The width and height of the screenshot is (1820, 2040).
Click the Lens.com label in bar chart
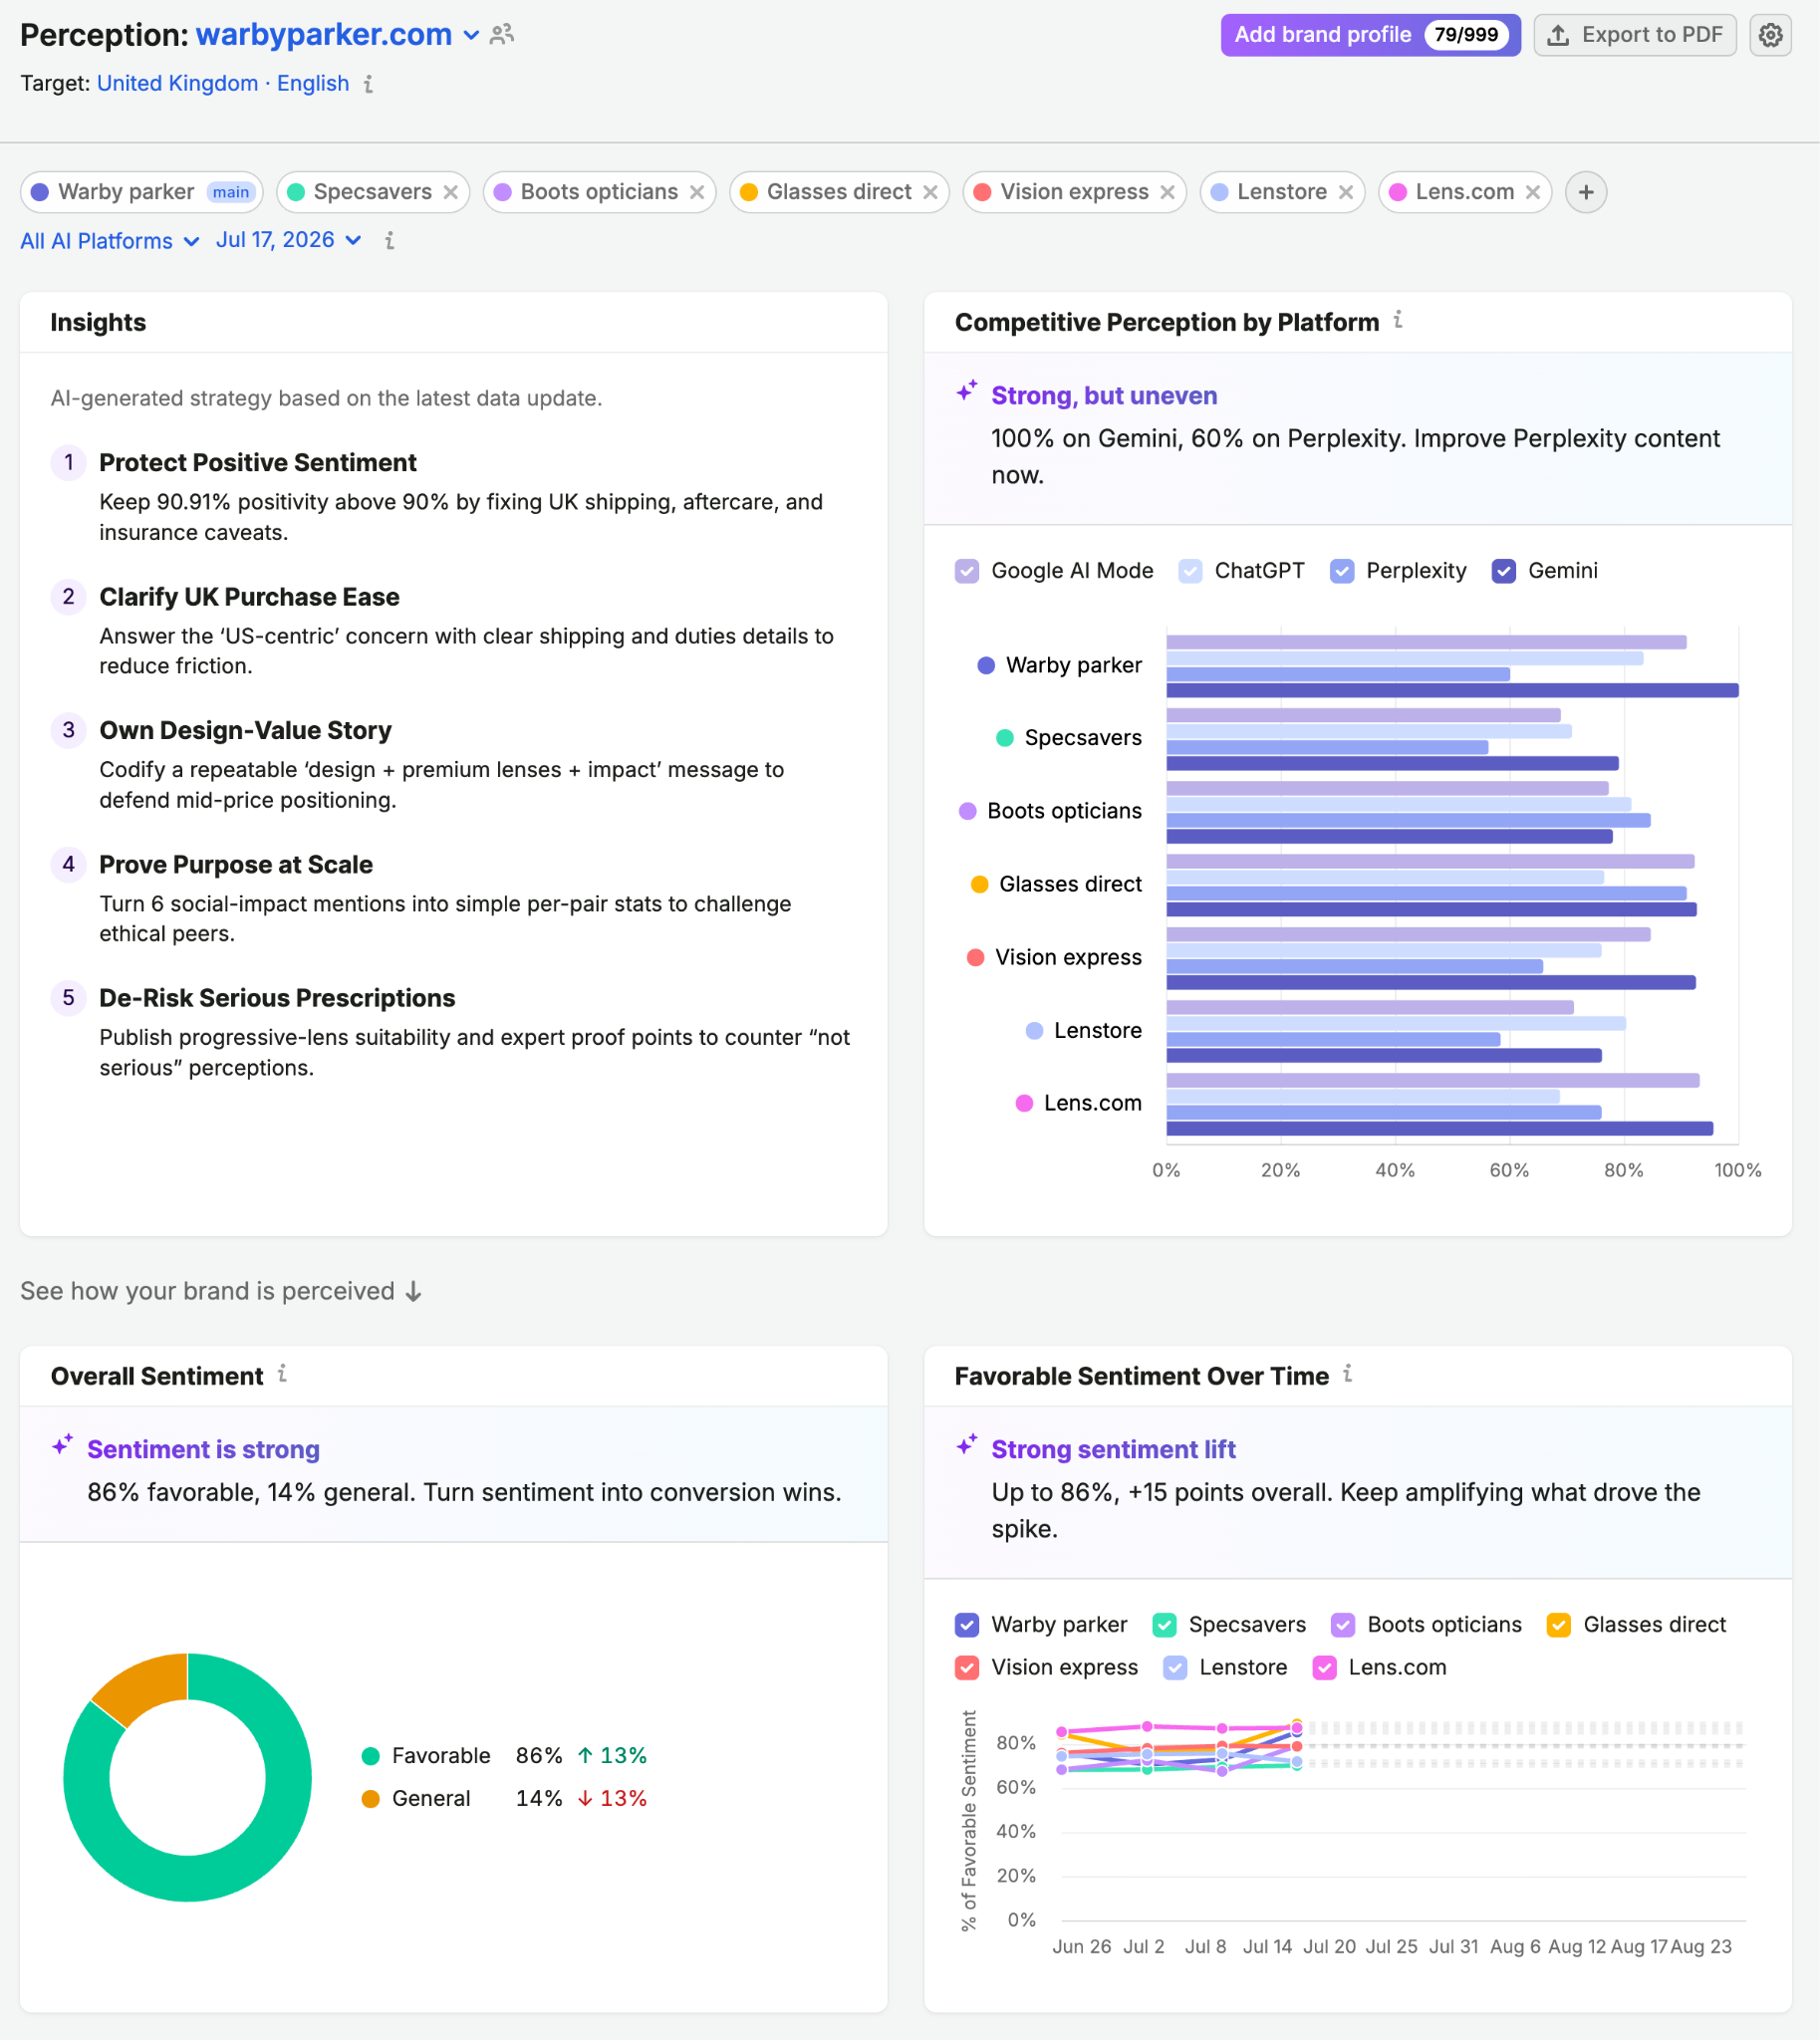(1092, 1103)
